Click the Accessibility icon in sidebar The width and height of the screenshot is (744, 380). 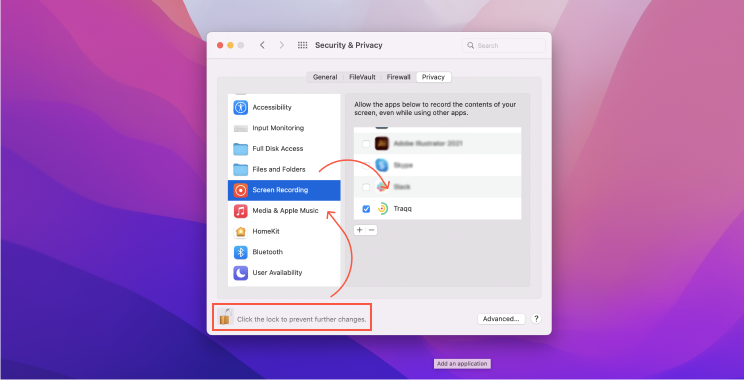(x=241, y=107)
